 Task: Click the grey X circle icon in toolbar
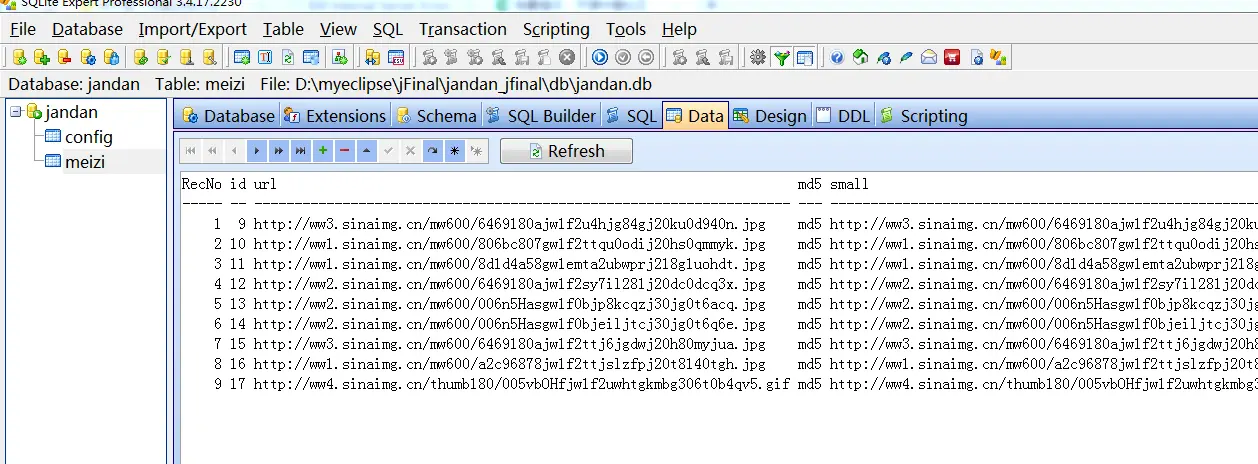pos(567,57)
